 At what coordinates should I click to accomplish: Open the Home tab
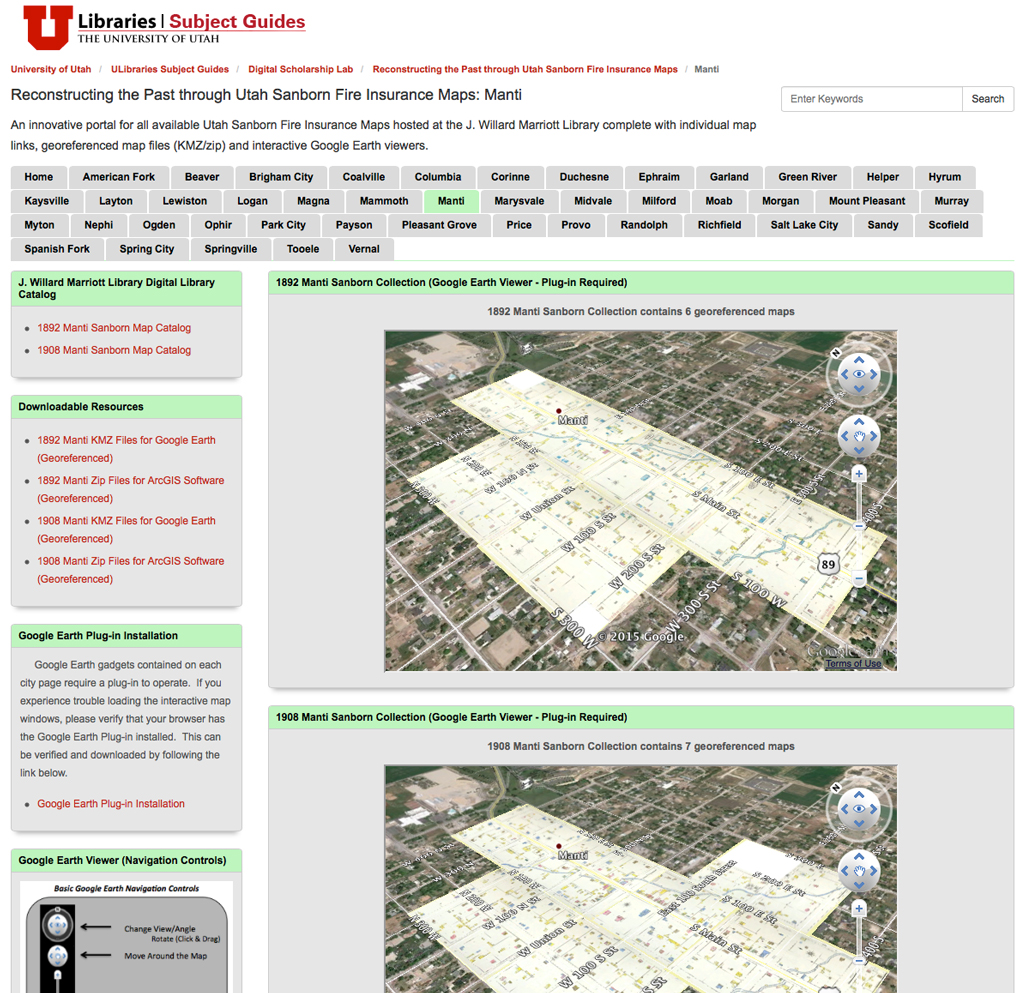tap(39, 177)
